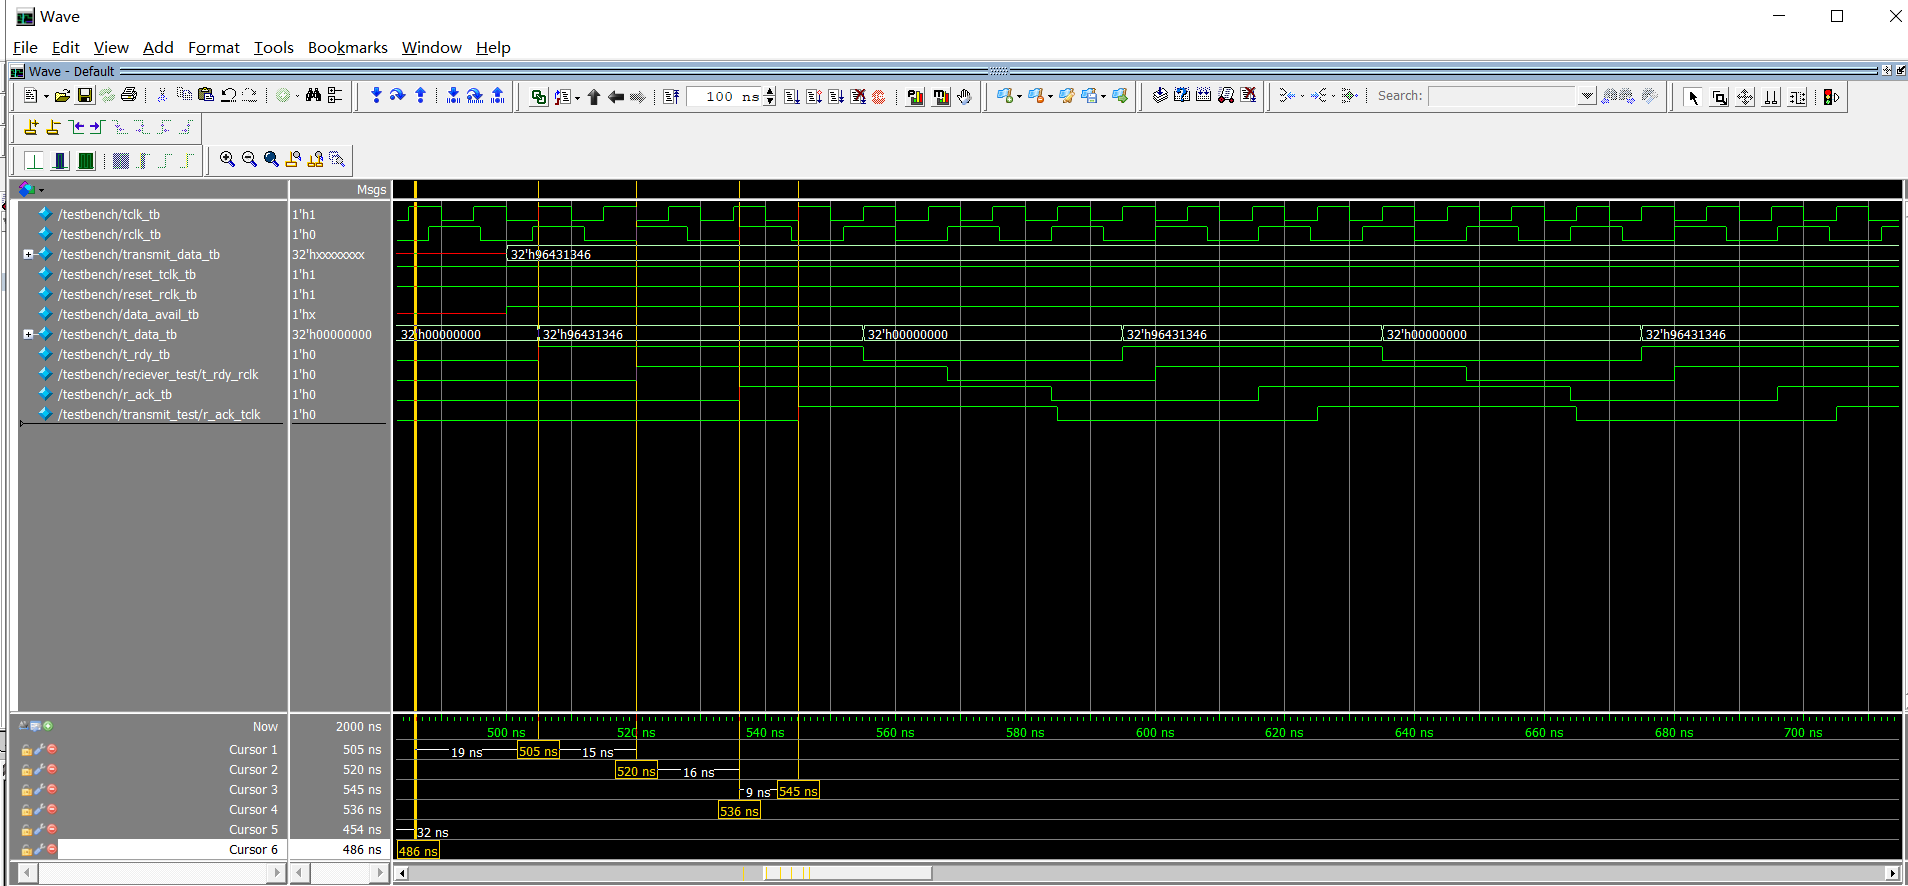Click the Delete Cursor icon
The image size is (1908, 886).
point(53,128)
